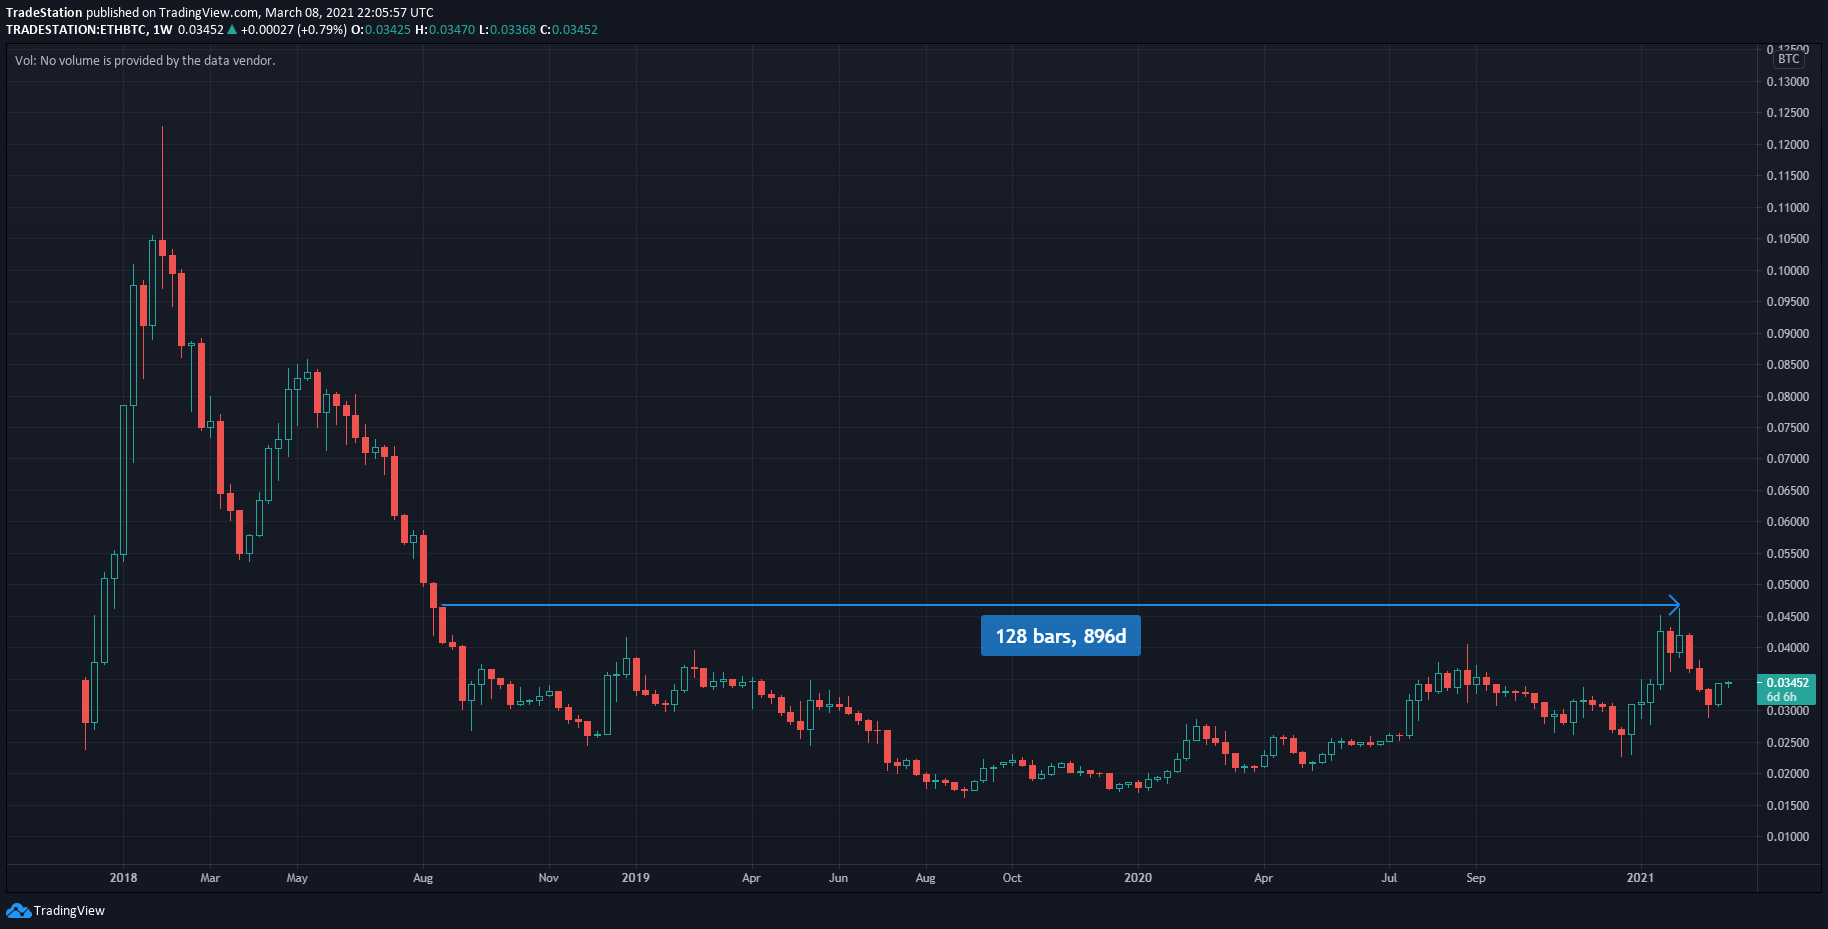This screenshot has width=1828, height=929.
Task: Click the TradingView brand text link
Action: click(x=69, y=910)
